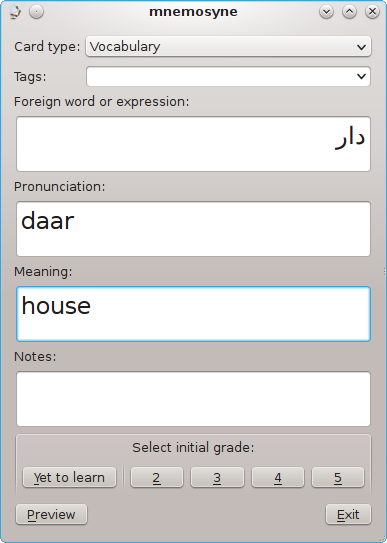
Task: Click the Vocabulary text in Card type box
Action: pyautogui.click(x=125, y=47)
